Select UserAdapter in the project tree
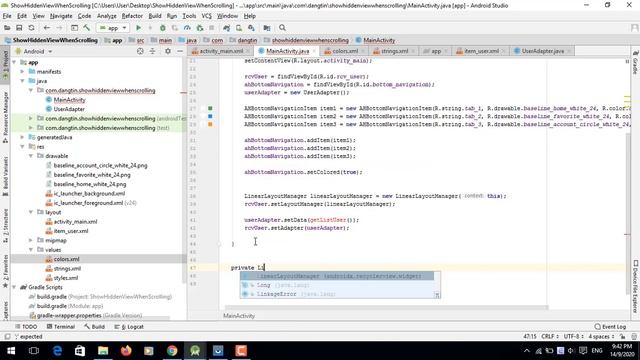Image resolution: width=640 pixels, height=360 pixels. pyautogui.click(x=69, y=109)
